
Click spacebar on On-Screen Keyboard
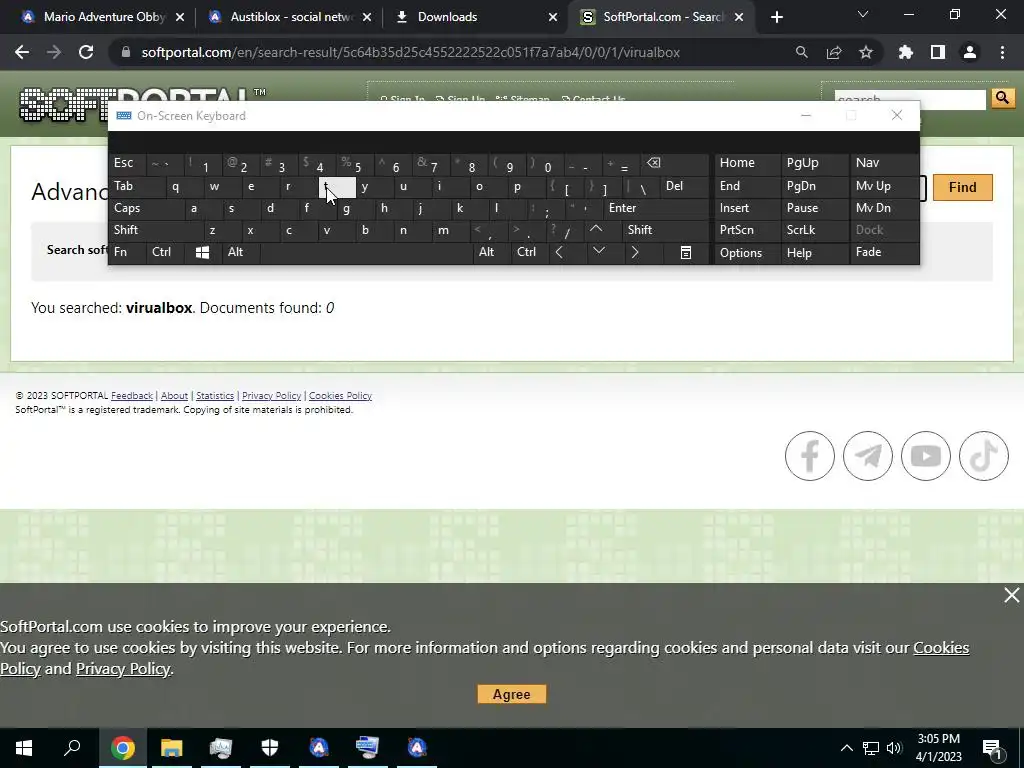click(366, 253)
